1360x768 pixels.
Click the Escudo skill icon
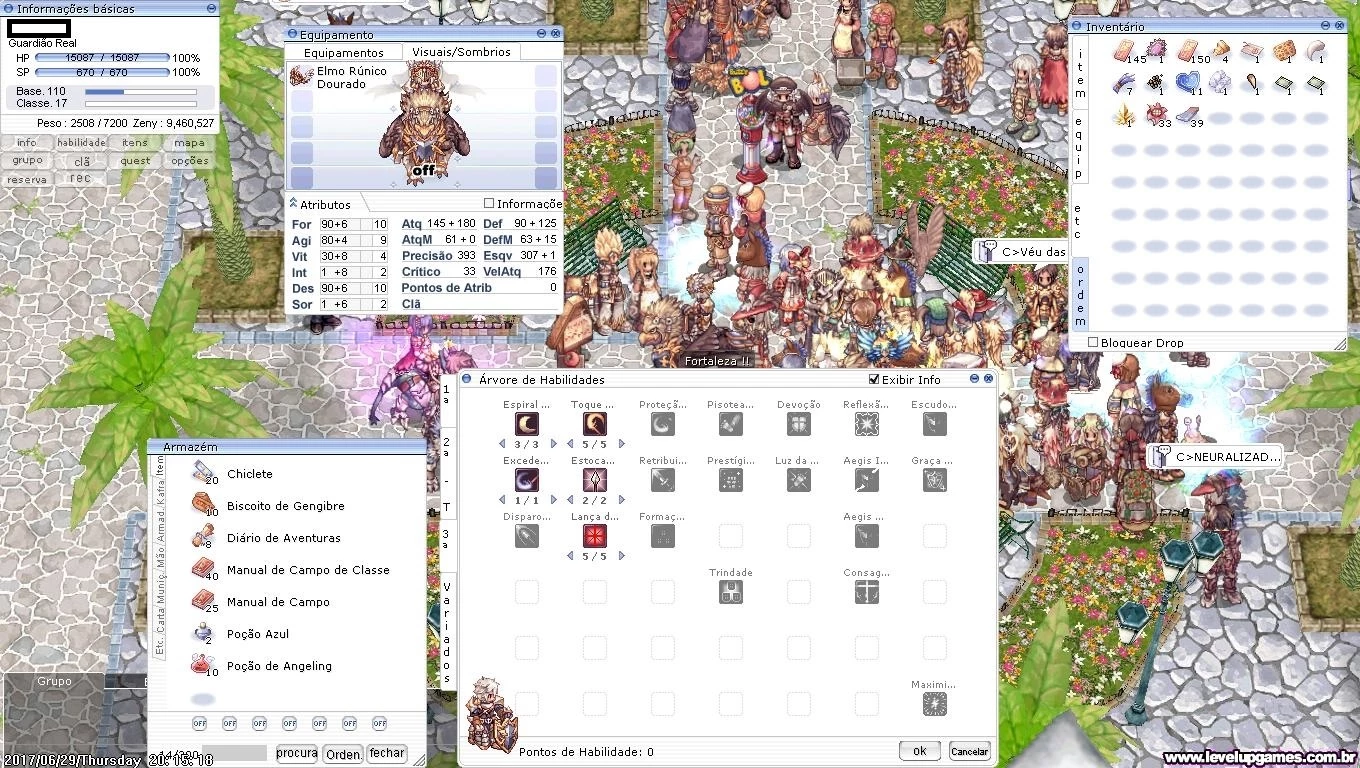(935, 424)
